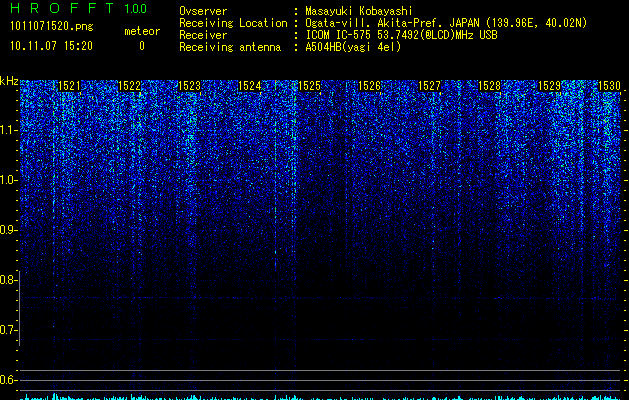The height and width of the screenshot is (400, 629).
Task: Click the 1522 time marker
Action: [x=130, y=86]
